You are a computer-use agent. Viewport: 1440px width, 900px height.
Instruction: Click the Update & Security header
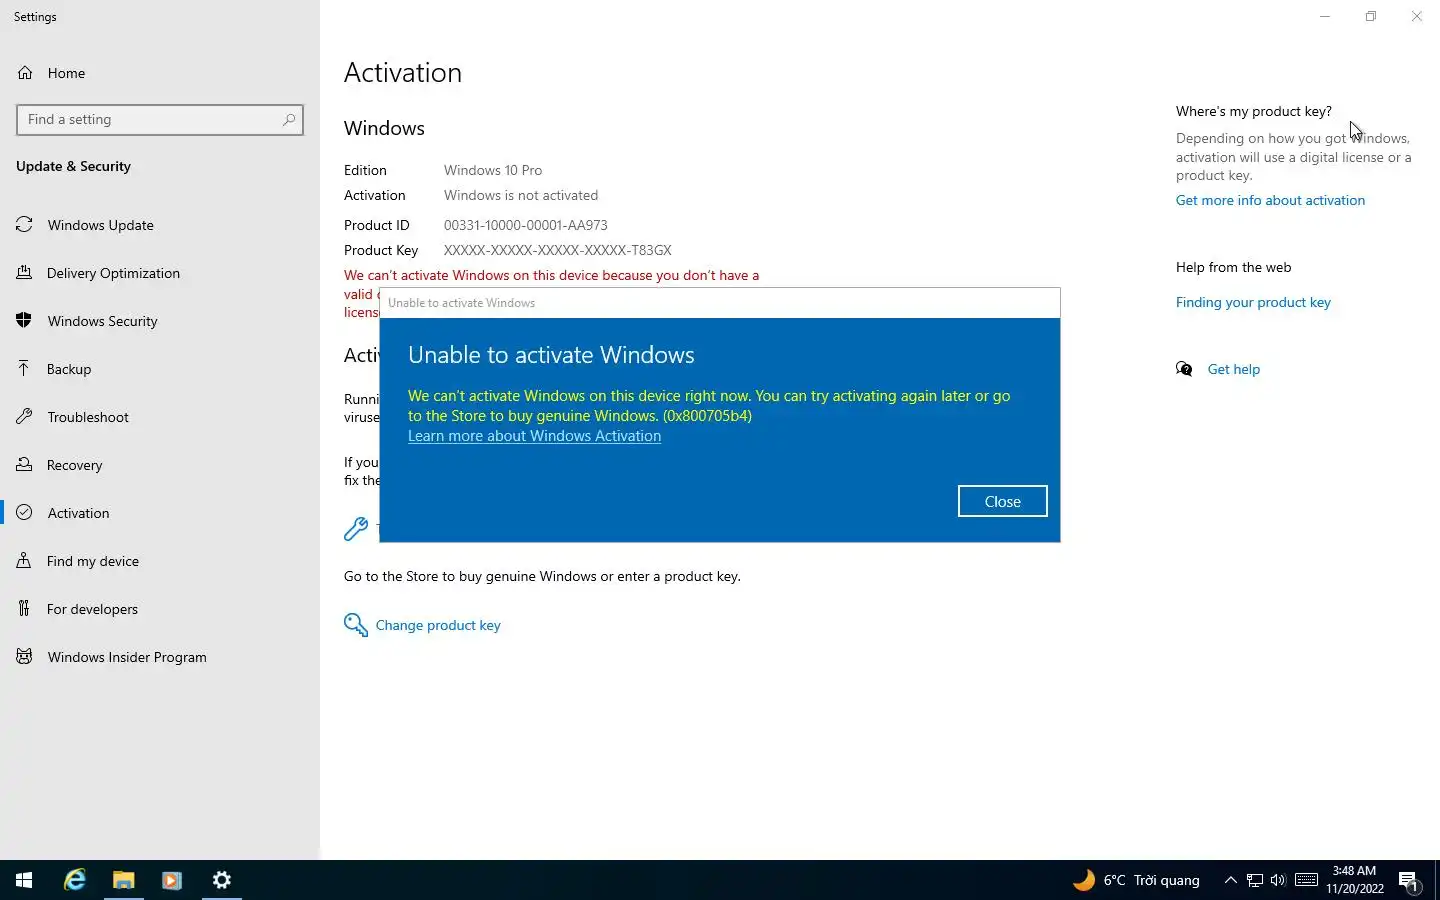[x=73, y=166]
